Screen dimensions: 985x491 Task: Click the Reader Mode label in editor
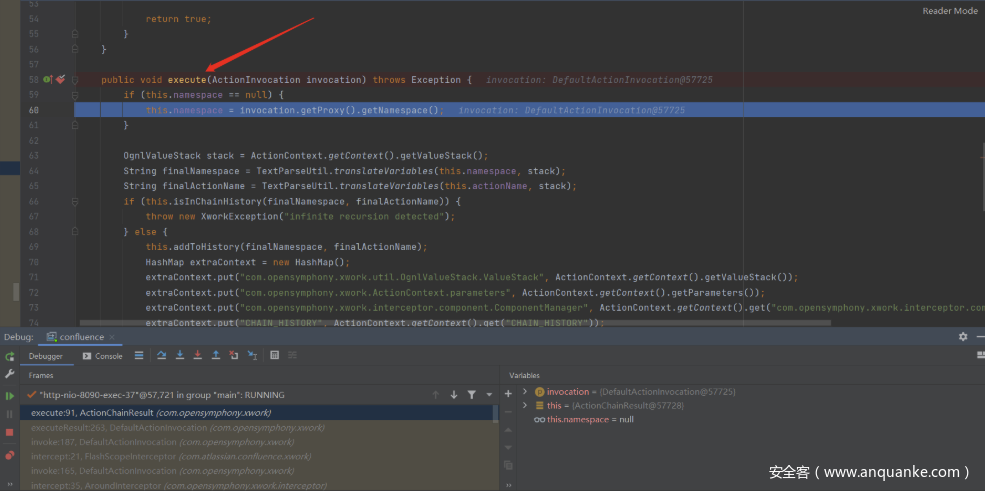[949, 11]
